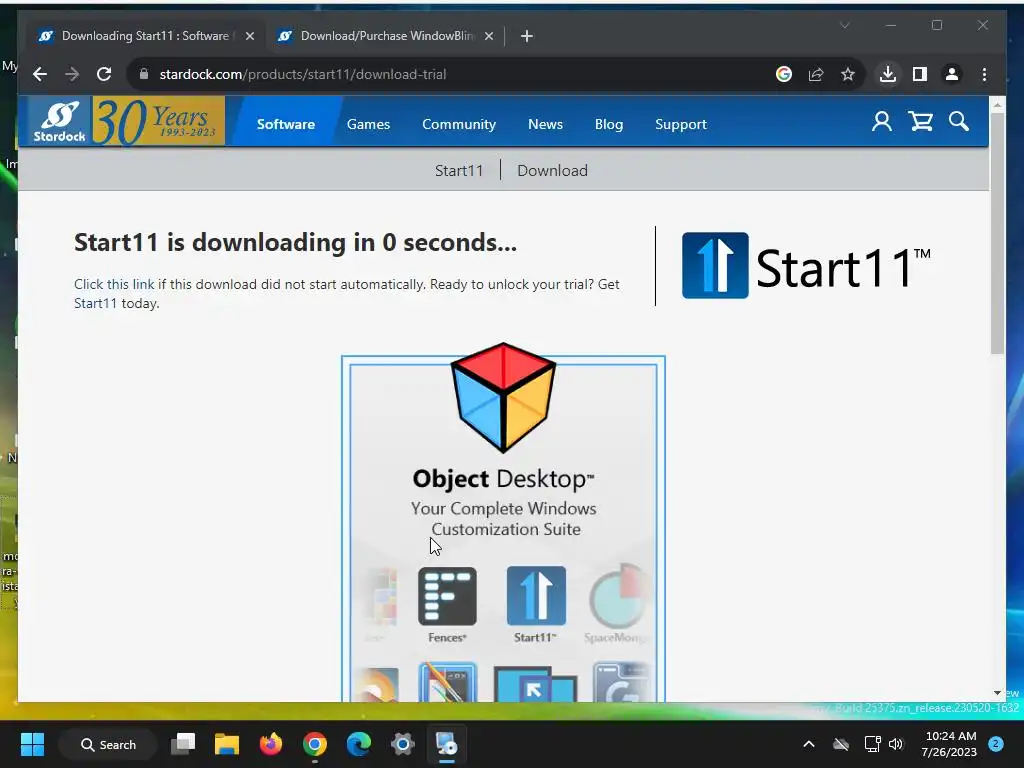Click the taskbar Search box
1024x768 pixels.
tap(108, 744)
